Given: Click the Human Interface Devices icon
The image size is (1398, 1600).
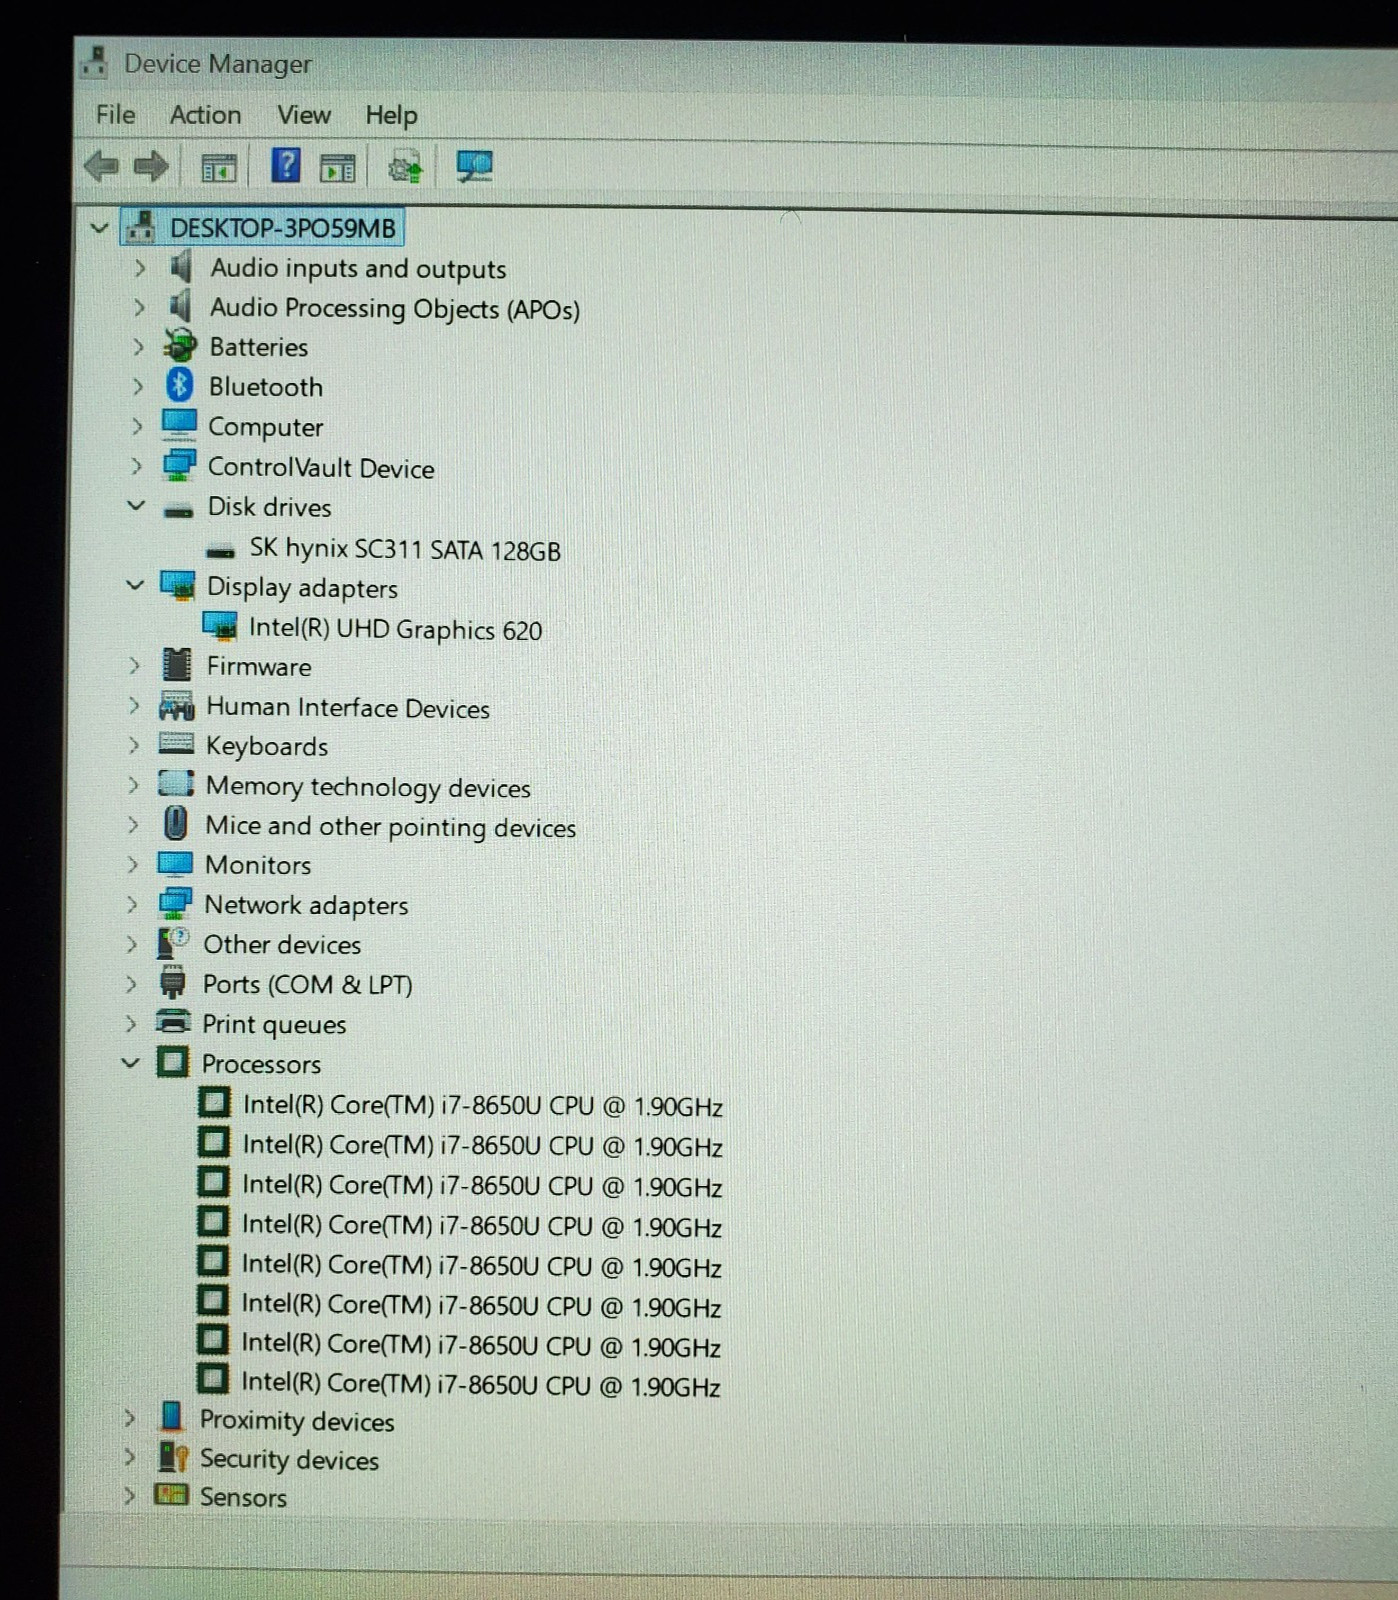Looking at the screenshot, I should pyautogui.click(x=176, y=705).
